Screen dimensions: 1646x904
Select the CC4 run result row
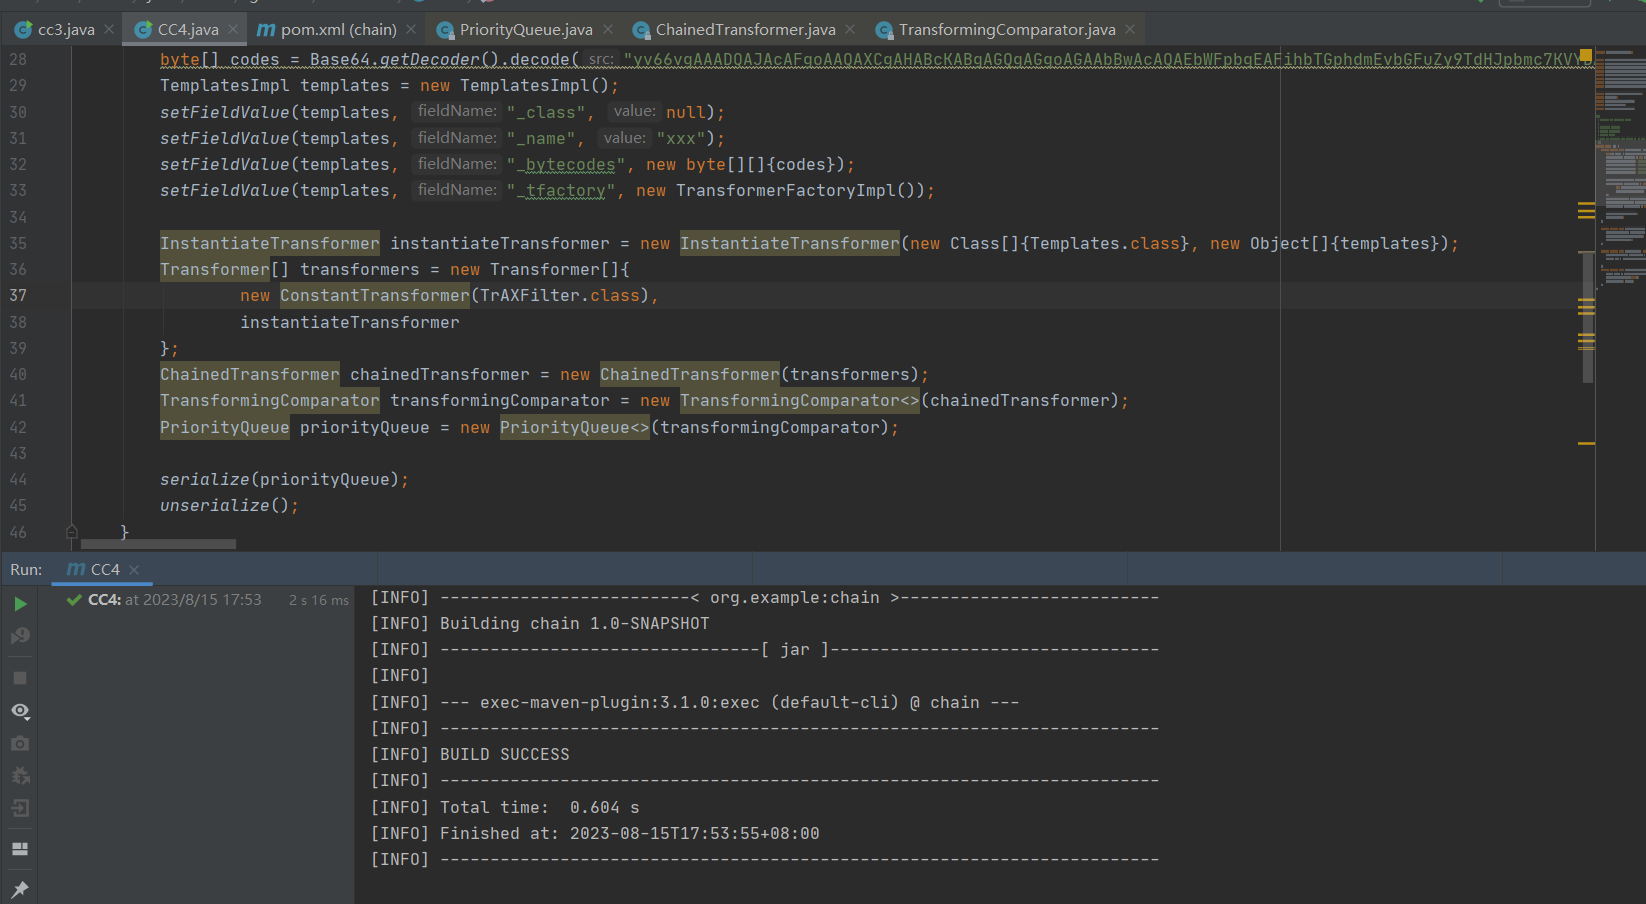point(196,600)
